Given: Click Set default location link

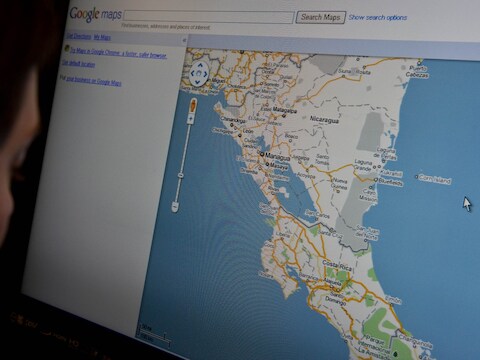Looking at the screenshot, I should tap(79, 63).
